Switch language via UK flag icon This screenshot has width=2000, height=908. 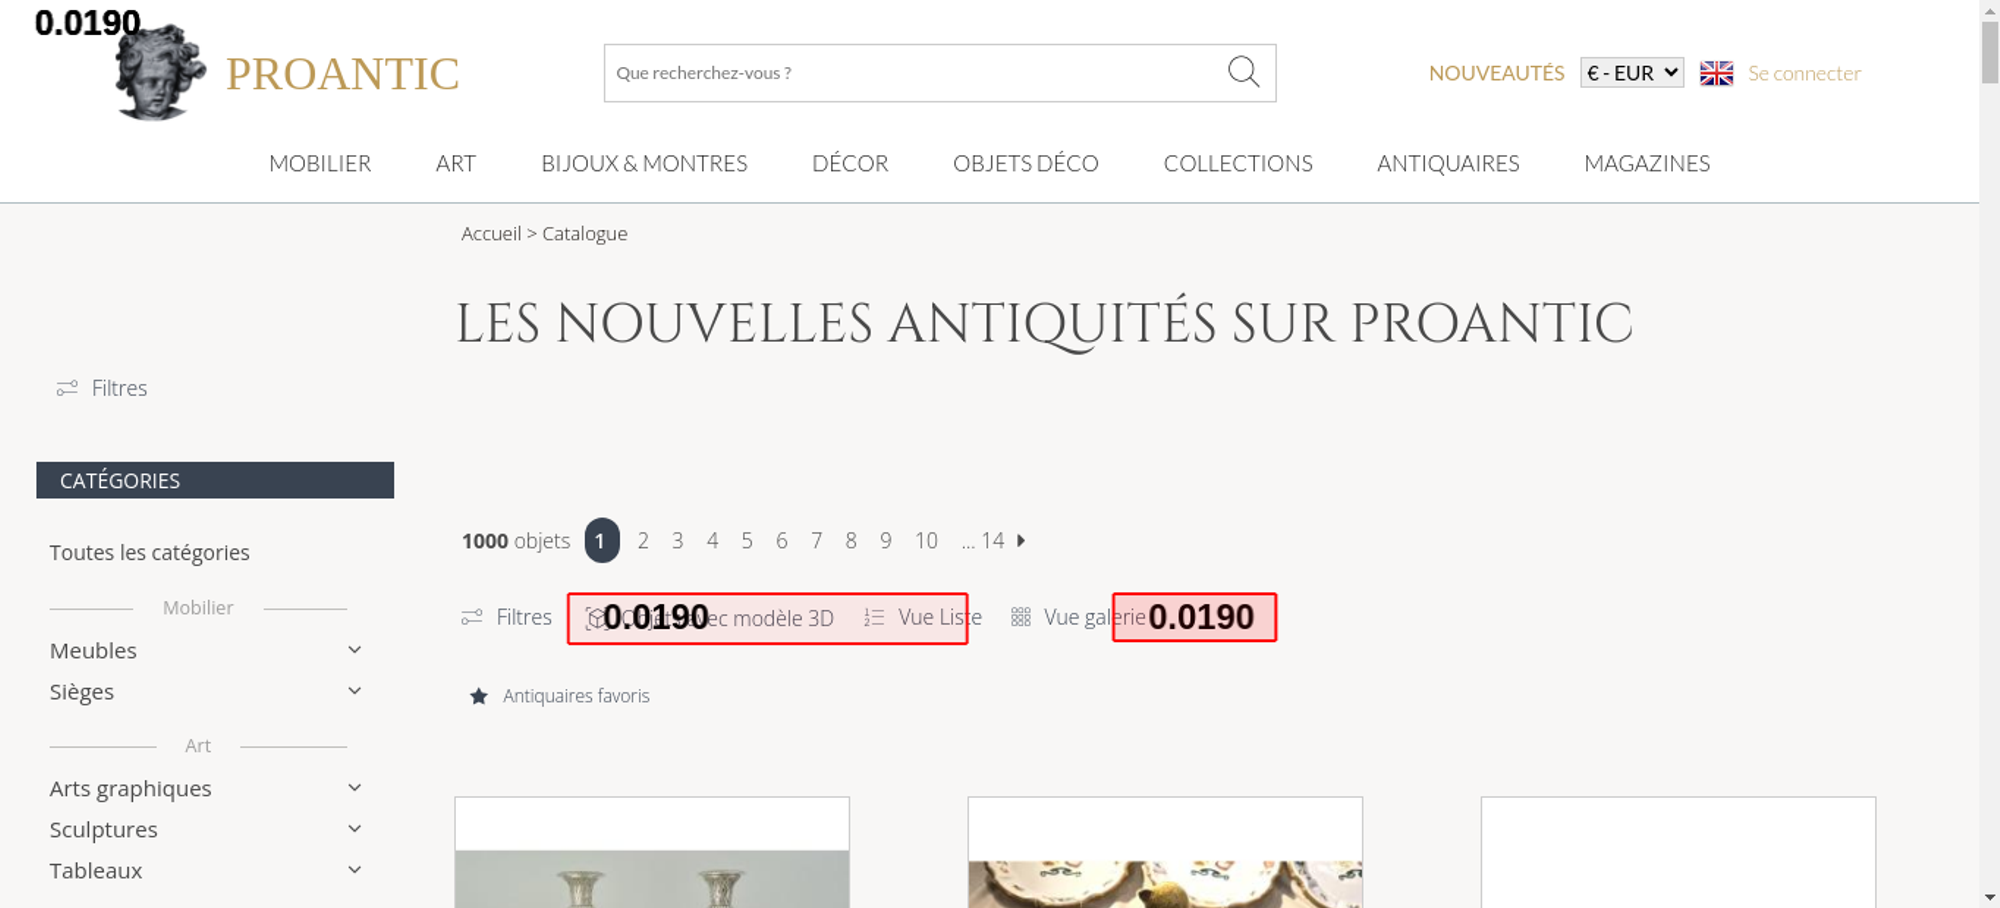(1716, 73)
